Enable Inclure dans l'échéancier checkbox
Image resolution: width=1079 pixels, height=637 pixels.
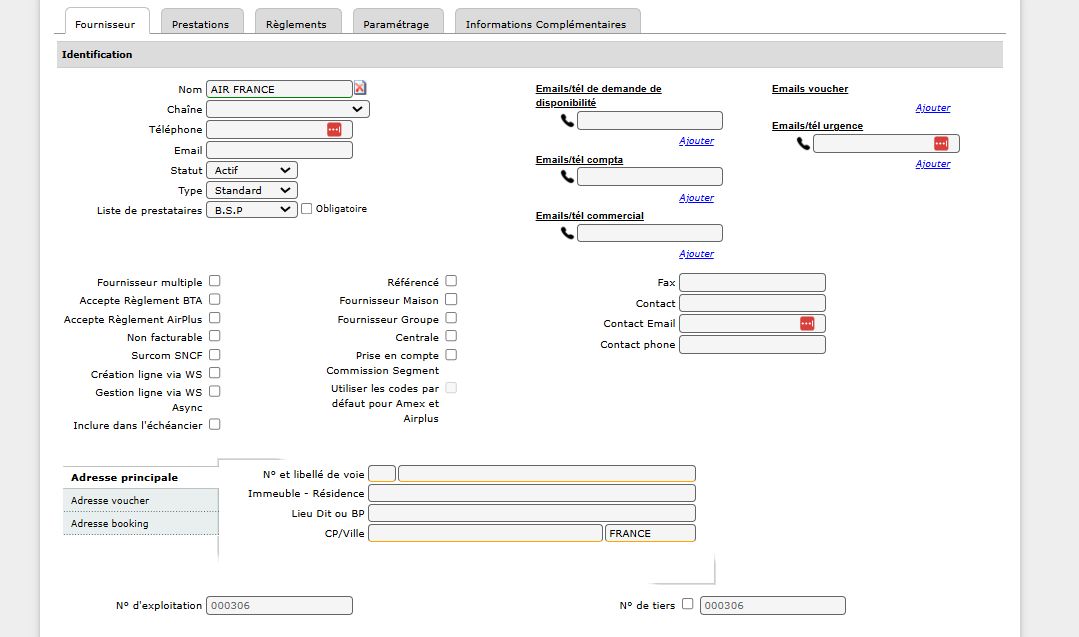pyautogui.click(x=215, y=424)
